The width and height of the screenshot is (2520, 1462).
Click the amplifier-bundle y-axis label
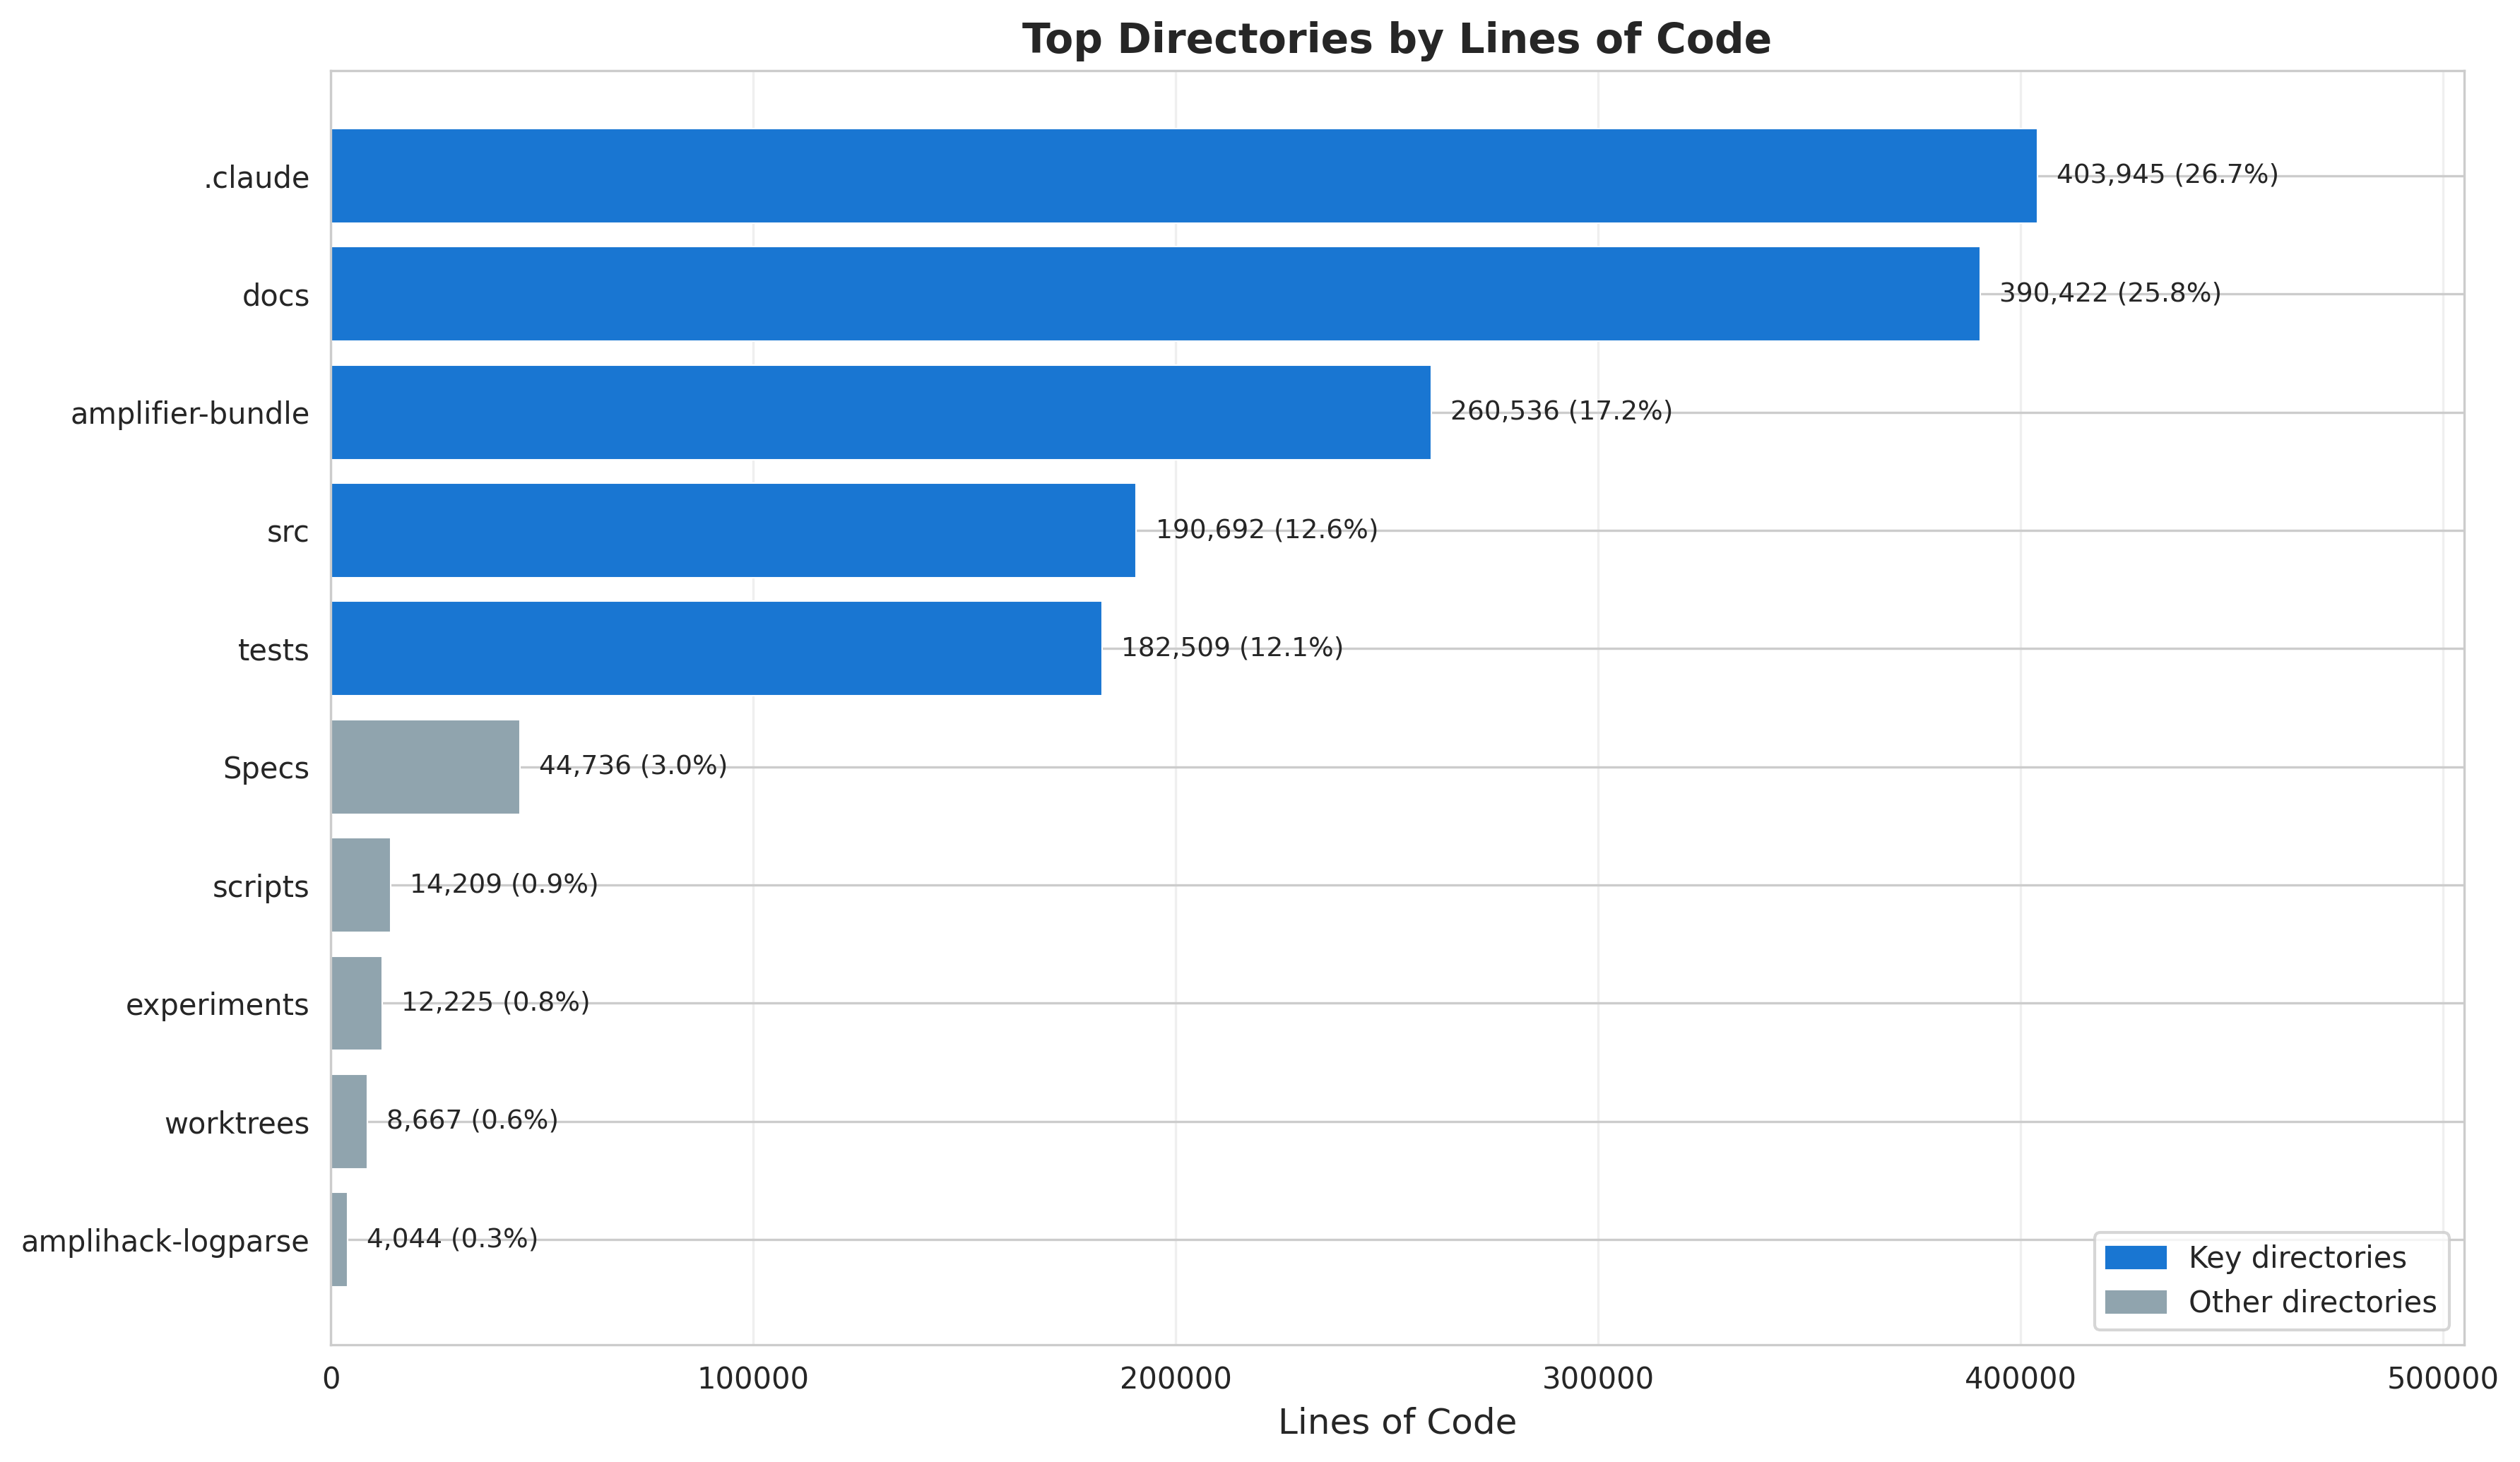(190, 413)
